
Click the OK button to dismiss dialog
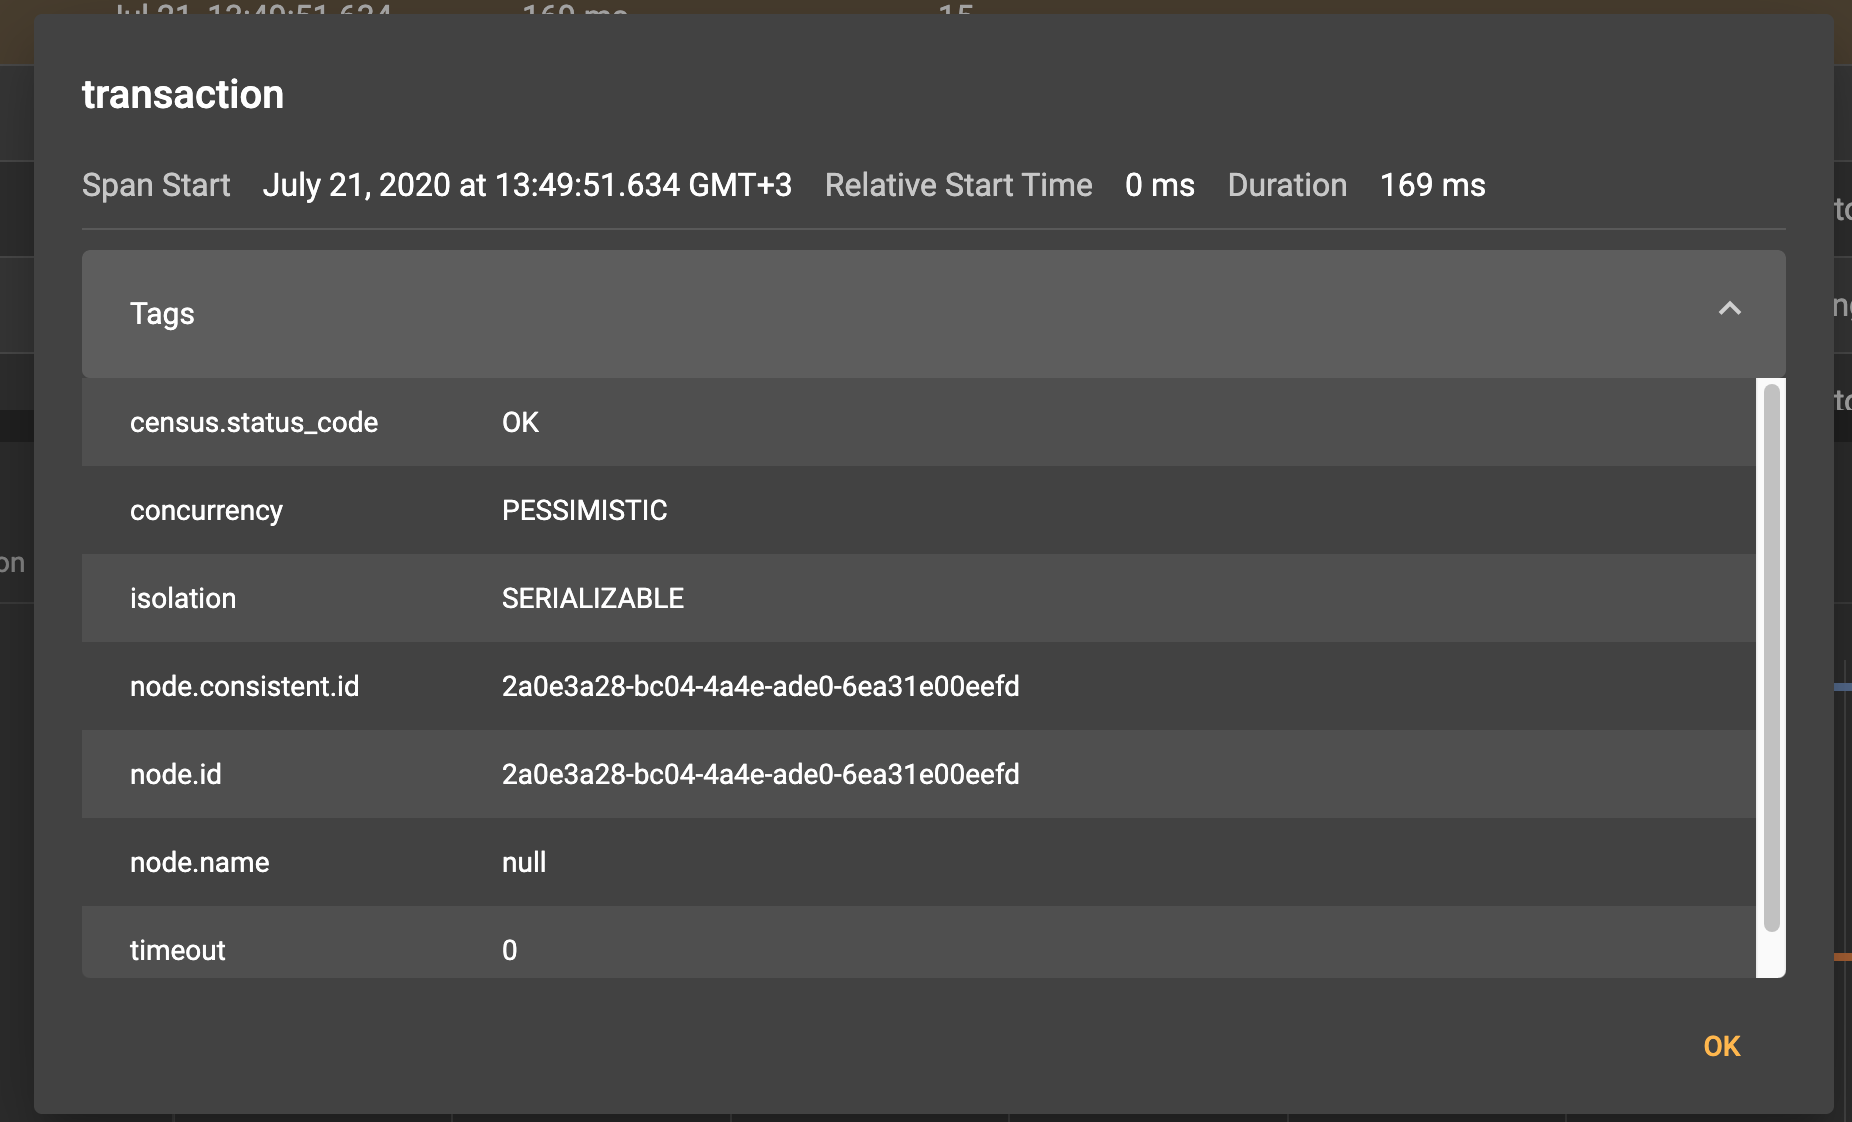1720,1046
